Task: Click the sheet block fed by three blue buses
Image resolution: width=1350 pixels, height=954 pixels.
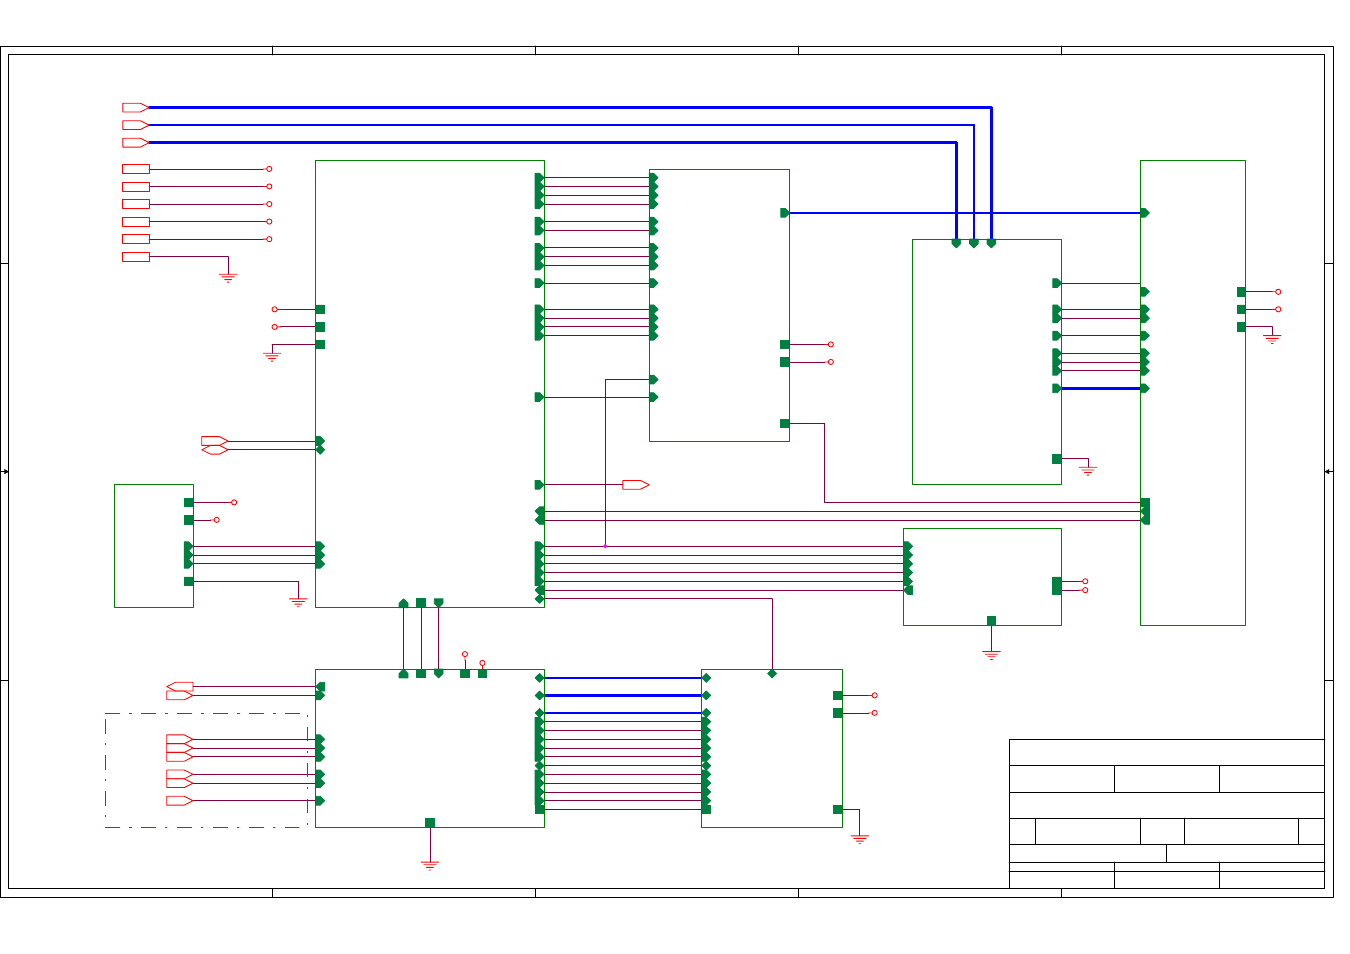Action: (987, 362)
